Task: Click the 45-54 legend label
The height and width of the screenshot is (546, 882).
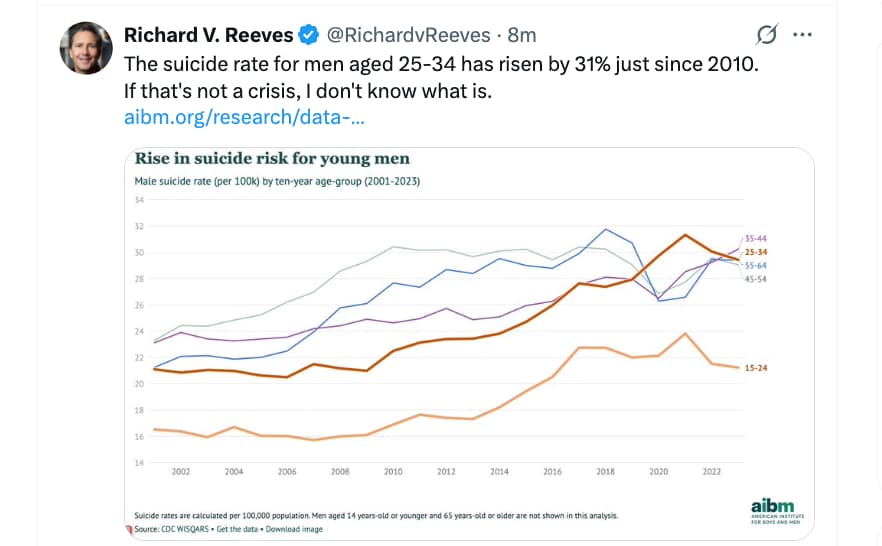Action: [756, 279]
